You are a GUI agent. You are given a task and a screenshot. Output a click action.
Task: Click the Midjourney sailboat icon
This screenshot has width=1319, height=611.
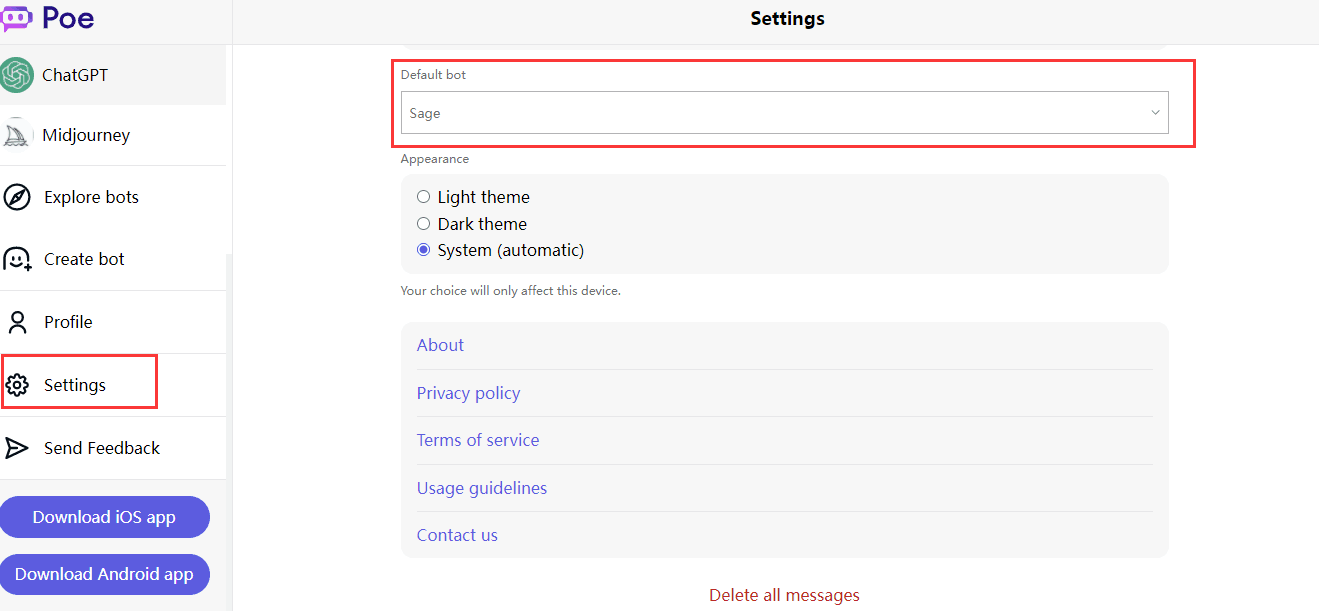point(17,135)
